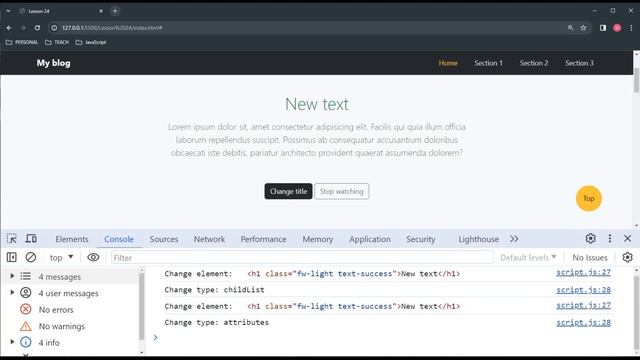This screenshot has height=360, width=640.
Task: Switch to the Console tab
Action: coord(119,239)
